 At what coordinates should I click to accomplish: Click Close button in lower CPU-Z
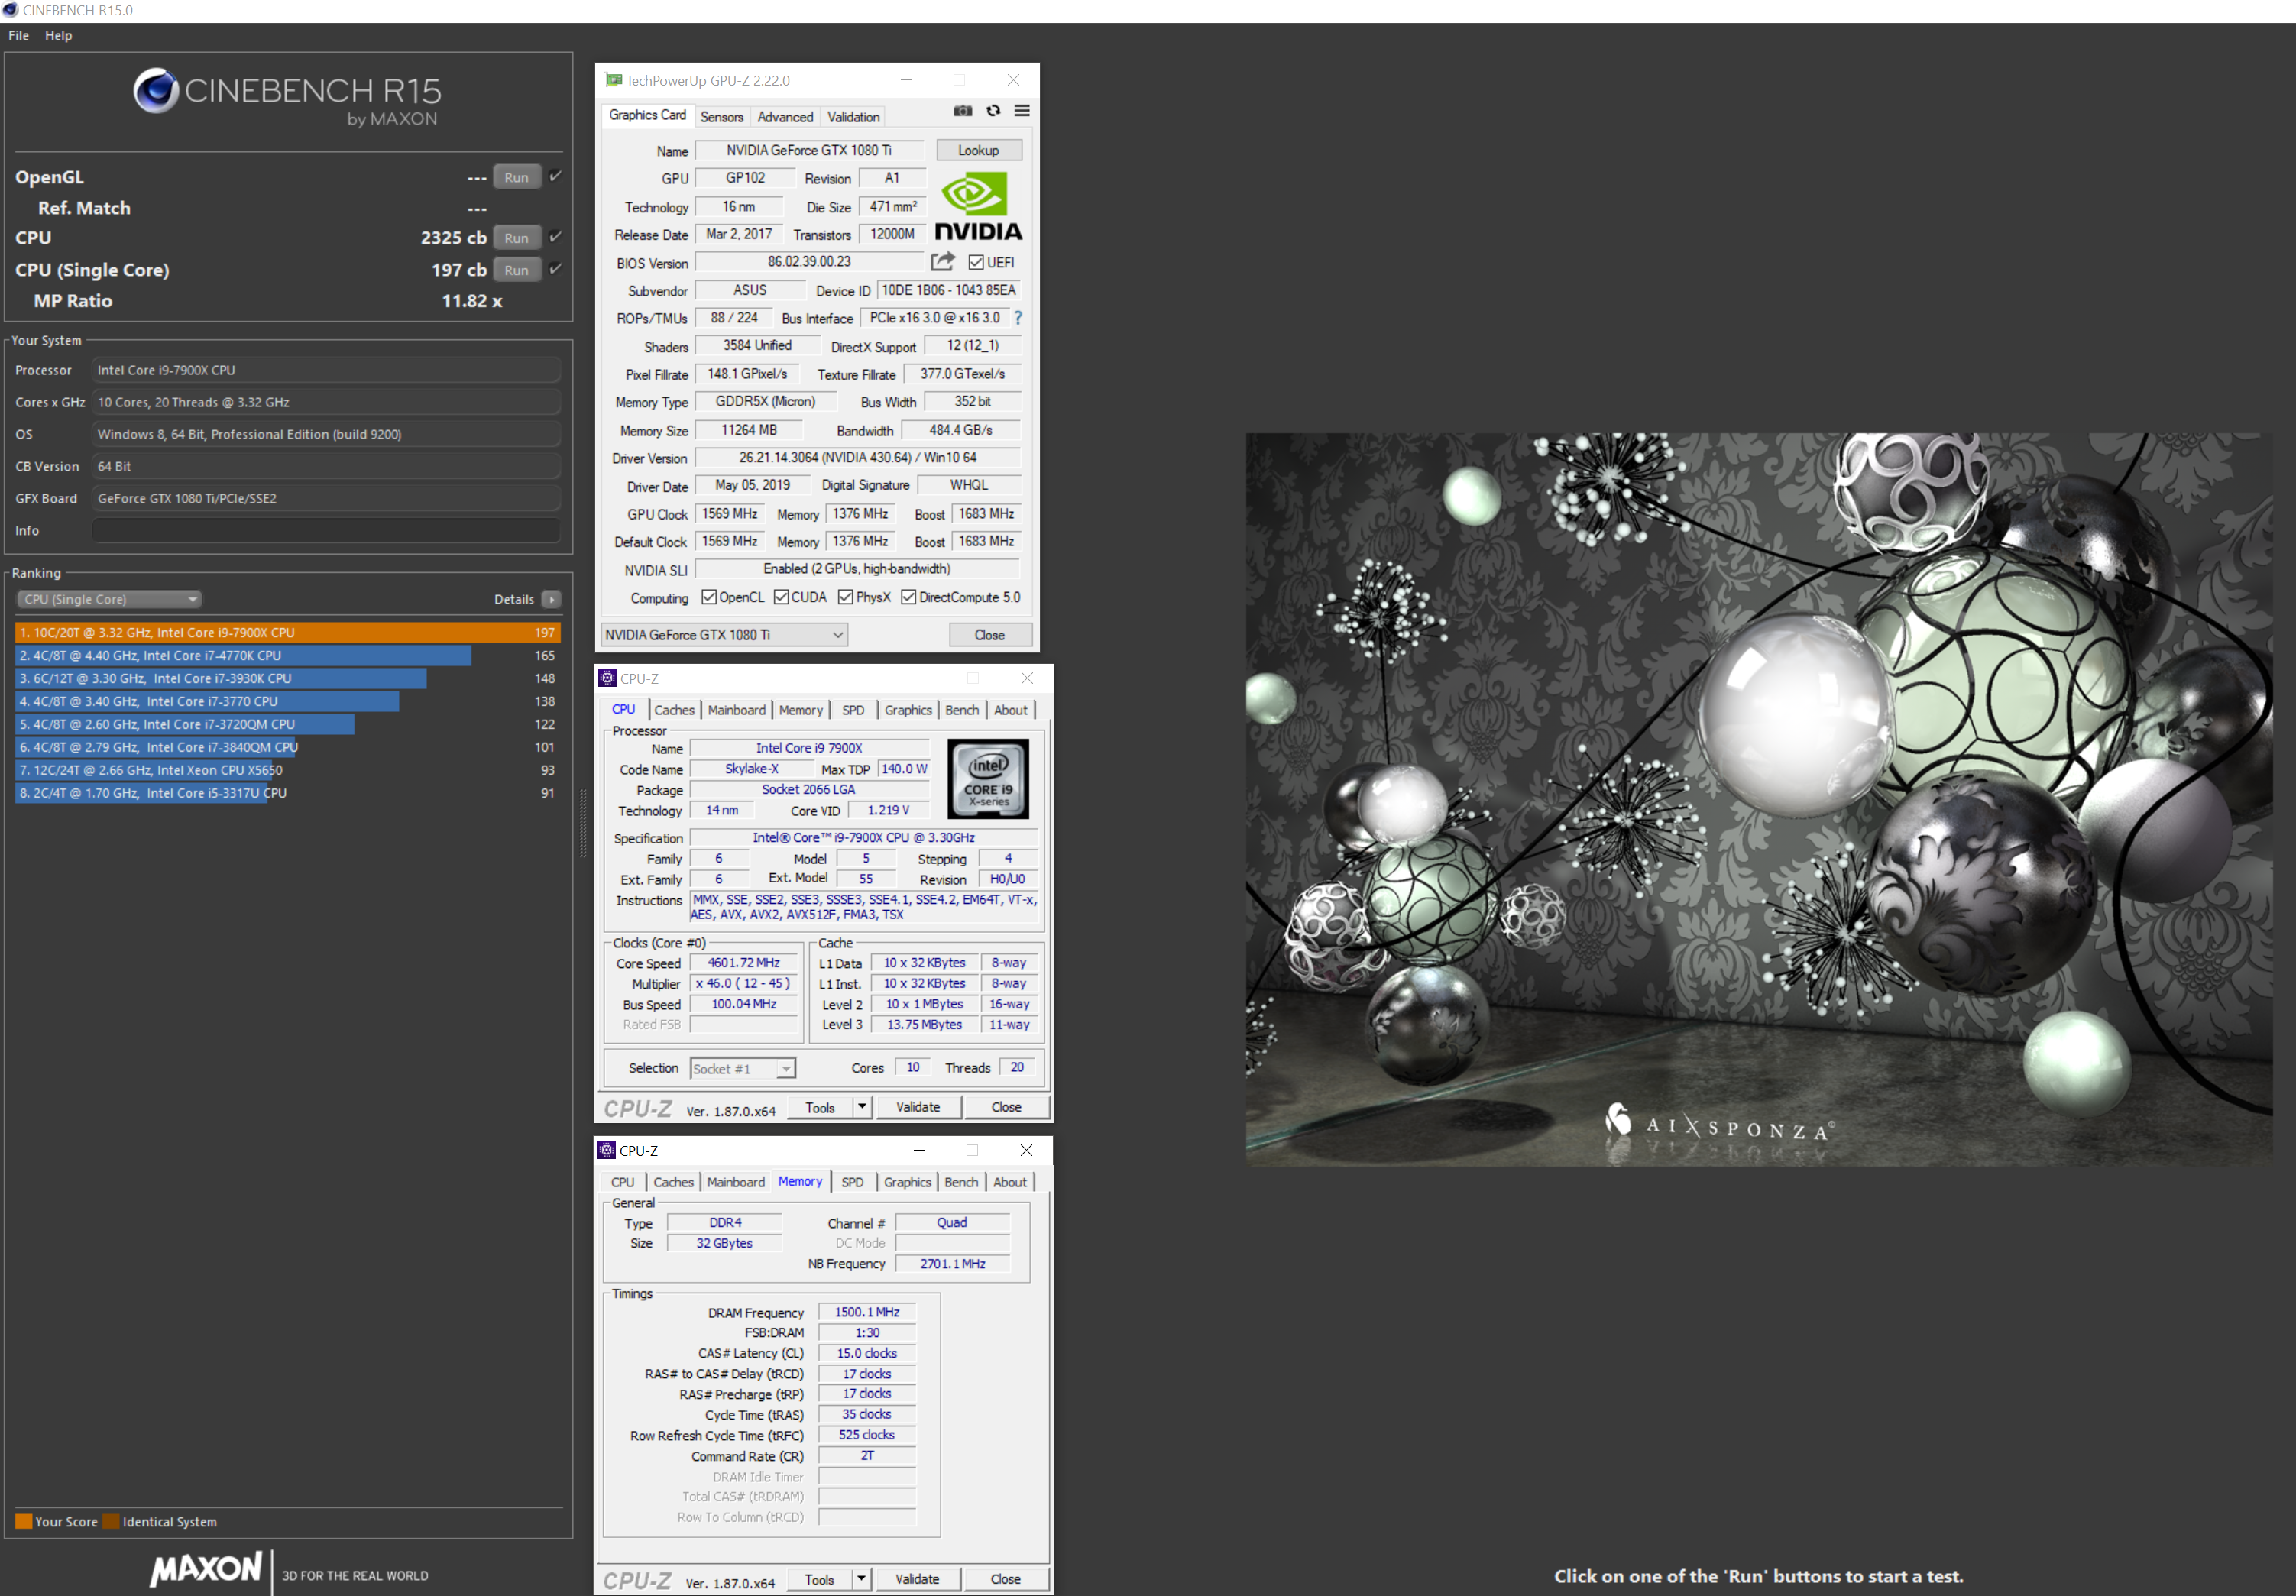[1006, 1579]
